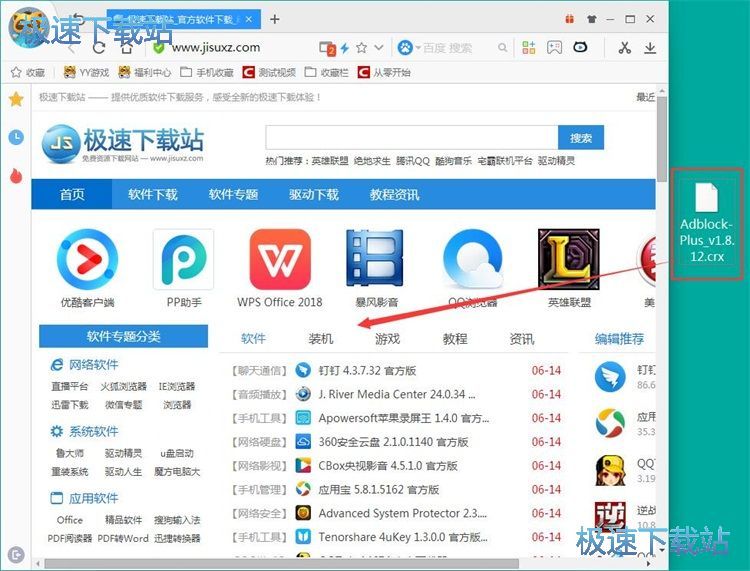Click the clock history sidebar icon
Viewport: 750px width, 571px height.
[x=16, y=137]
